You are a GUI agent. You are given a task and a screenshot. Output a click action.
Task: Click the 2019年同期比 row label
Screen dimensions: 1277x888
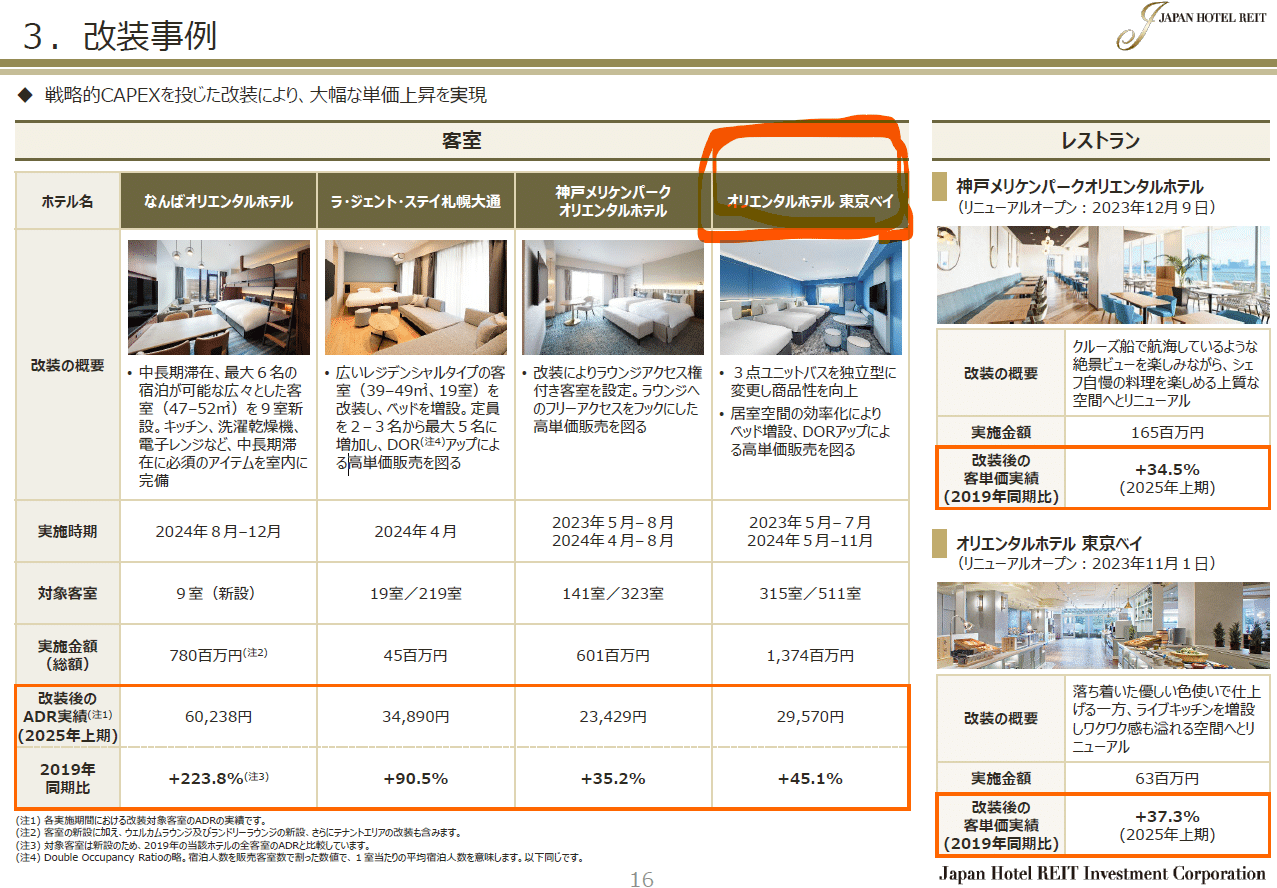tap(67, 778)
